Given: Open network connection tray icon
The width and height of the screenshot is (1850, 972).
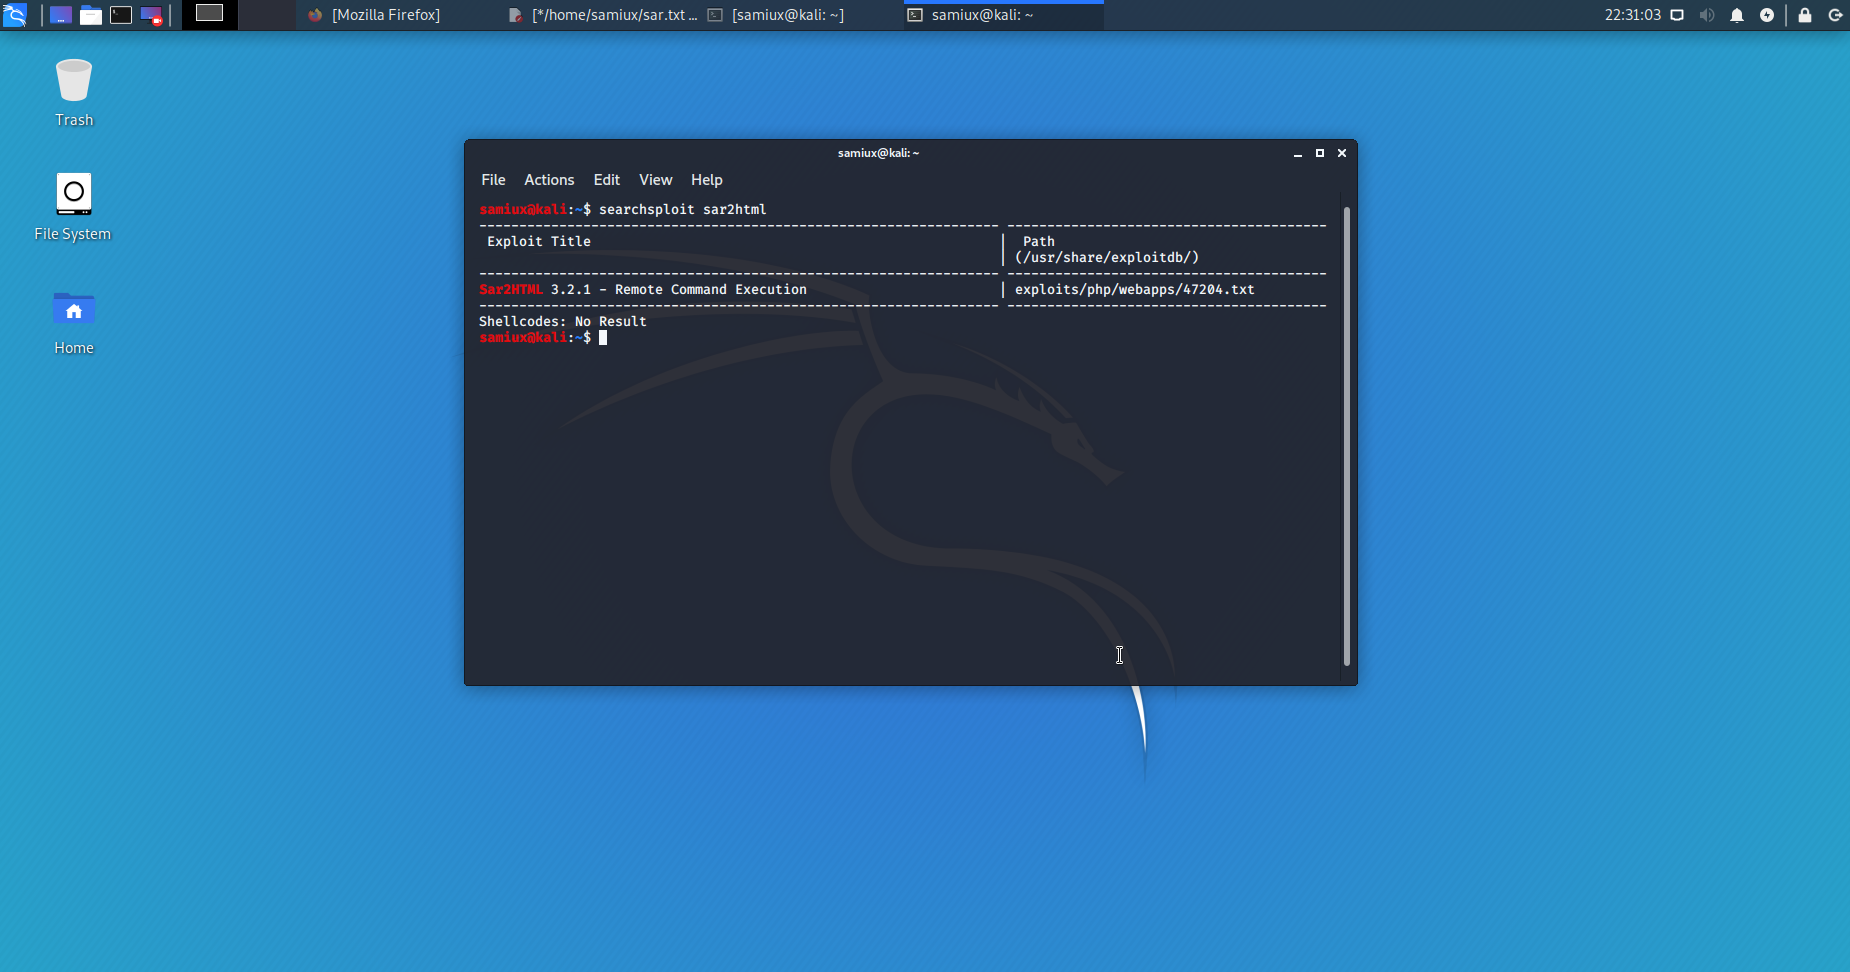Looking at the screenshot, I should coord(1678,15).
